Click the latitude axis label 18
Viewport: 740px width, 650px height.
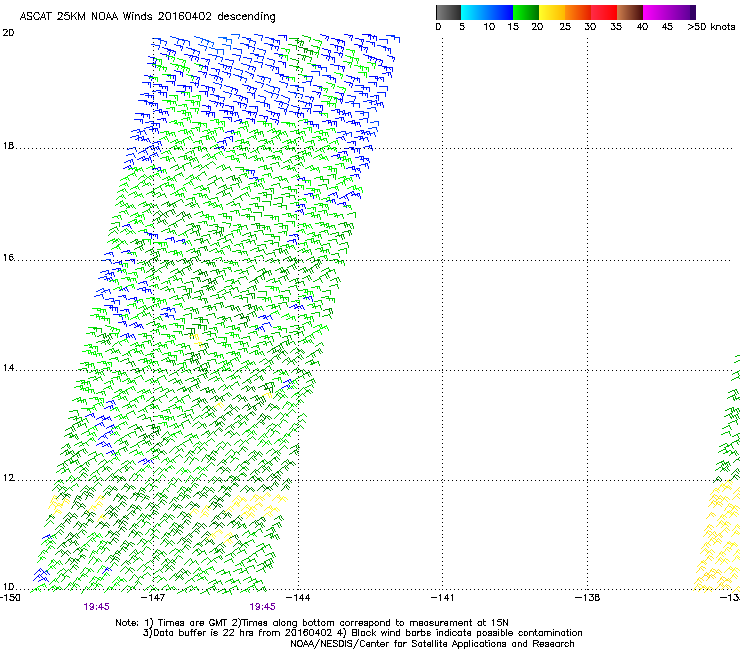pyautogui.click(x=8, y=146)
